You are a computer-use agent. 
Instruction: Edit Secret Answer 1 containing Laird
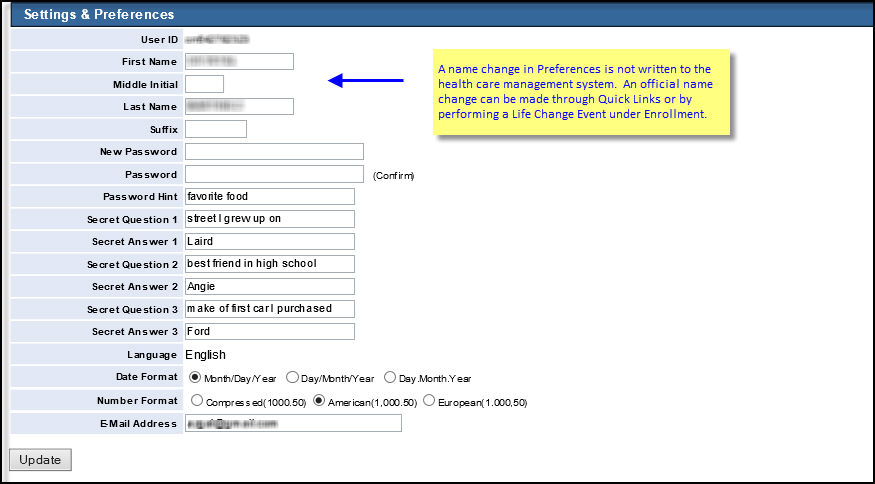[270, 241]
